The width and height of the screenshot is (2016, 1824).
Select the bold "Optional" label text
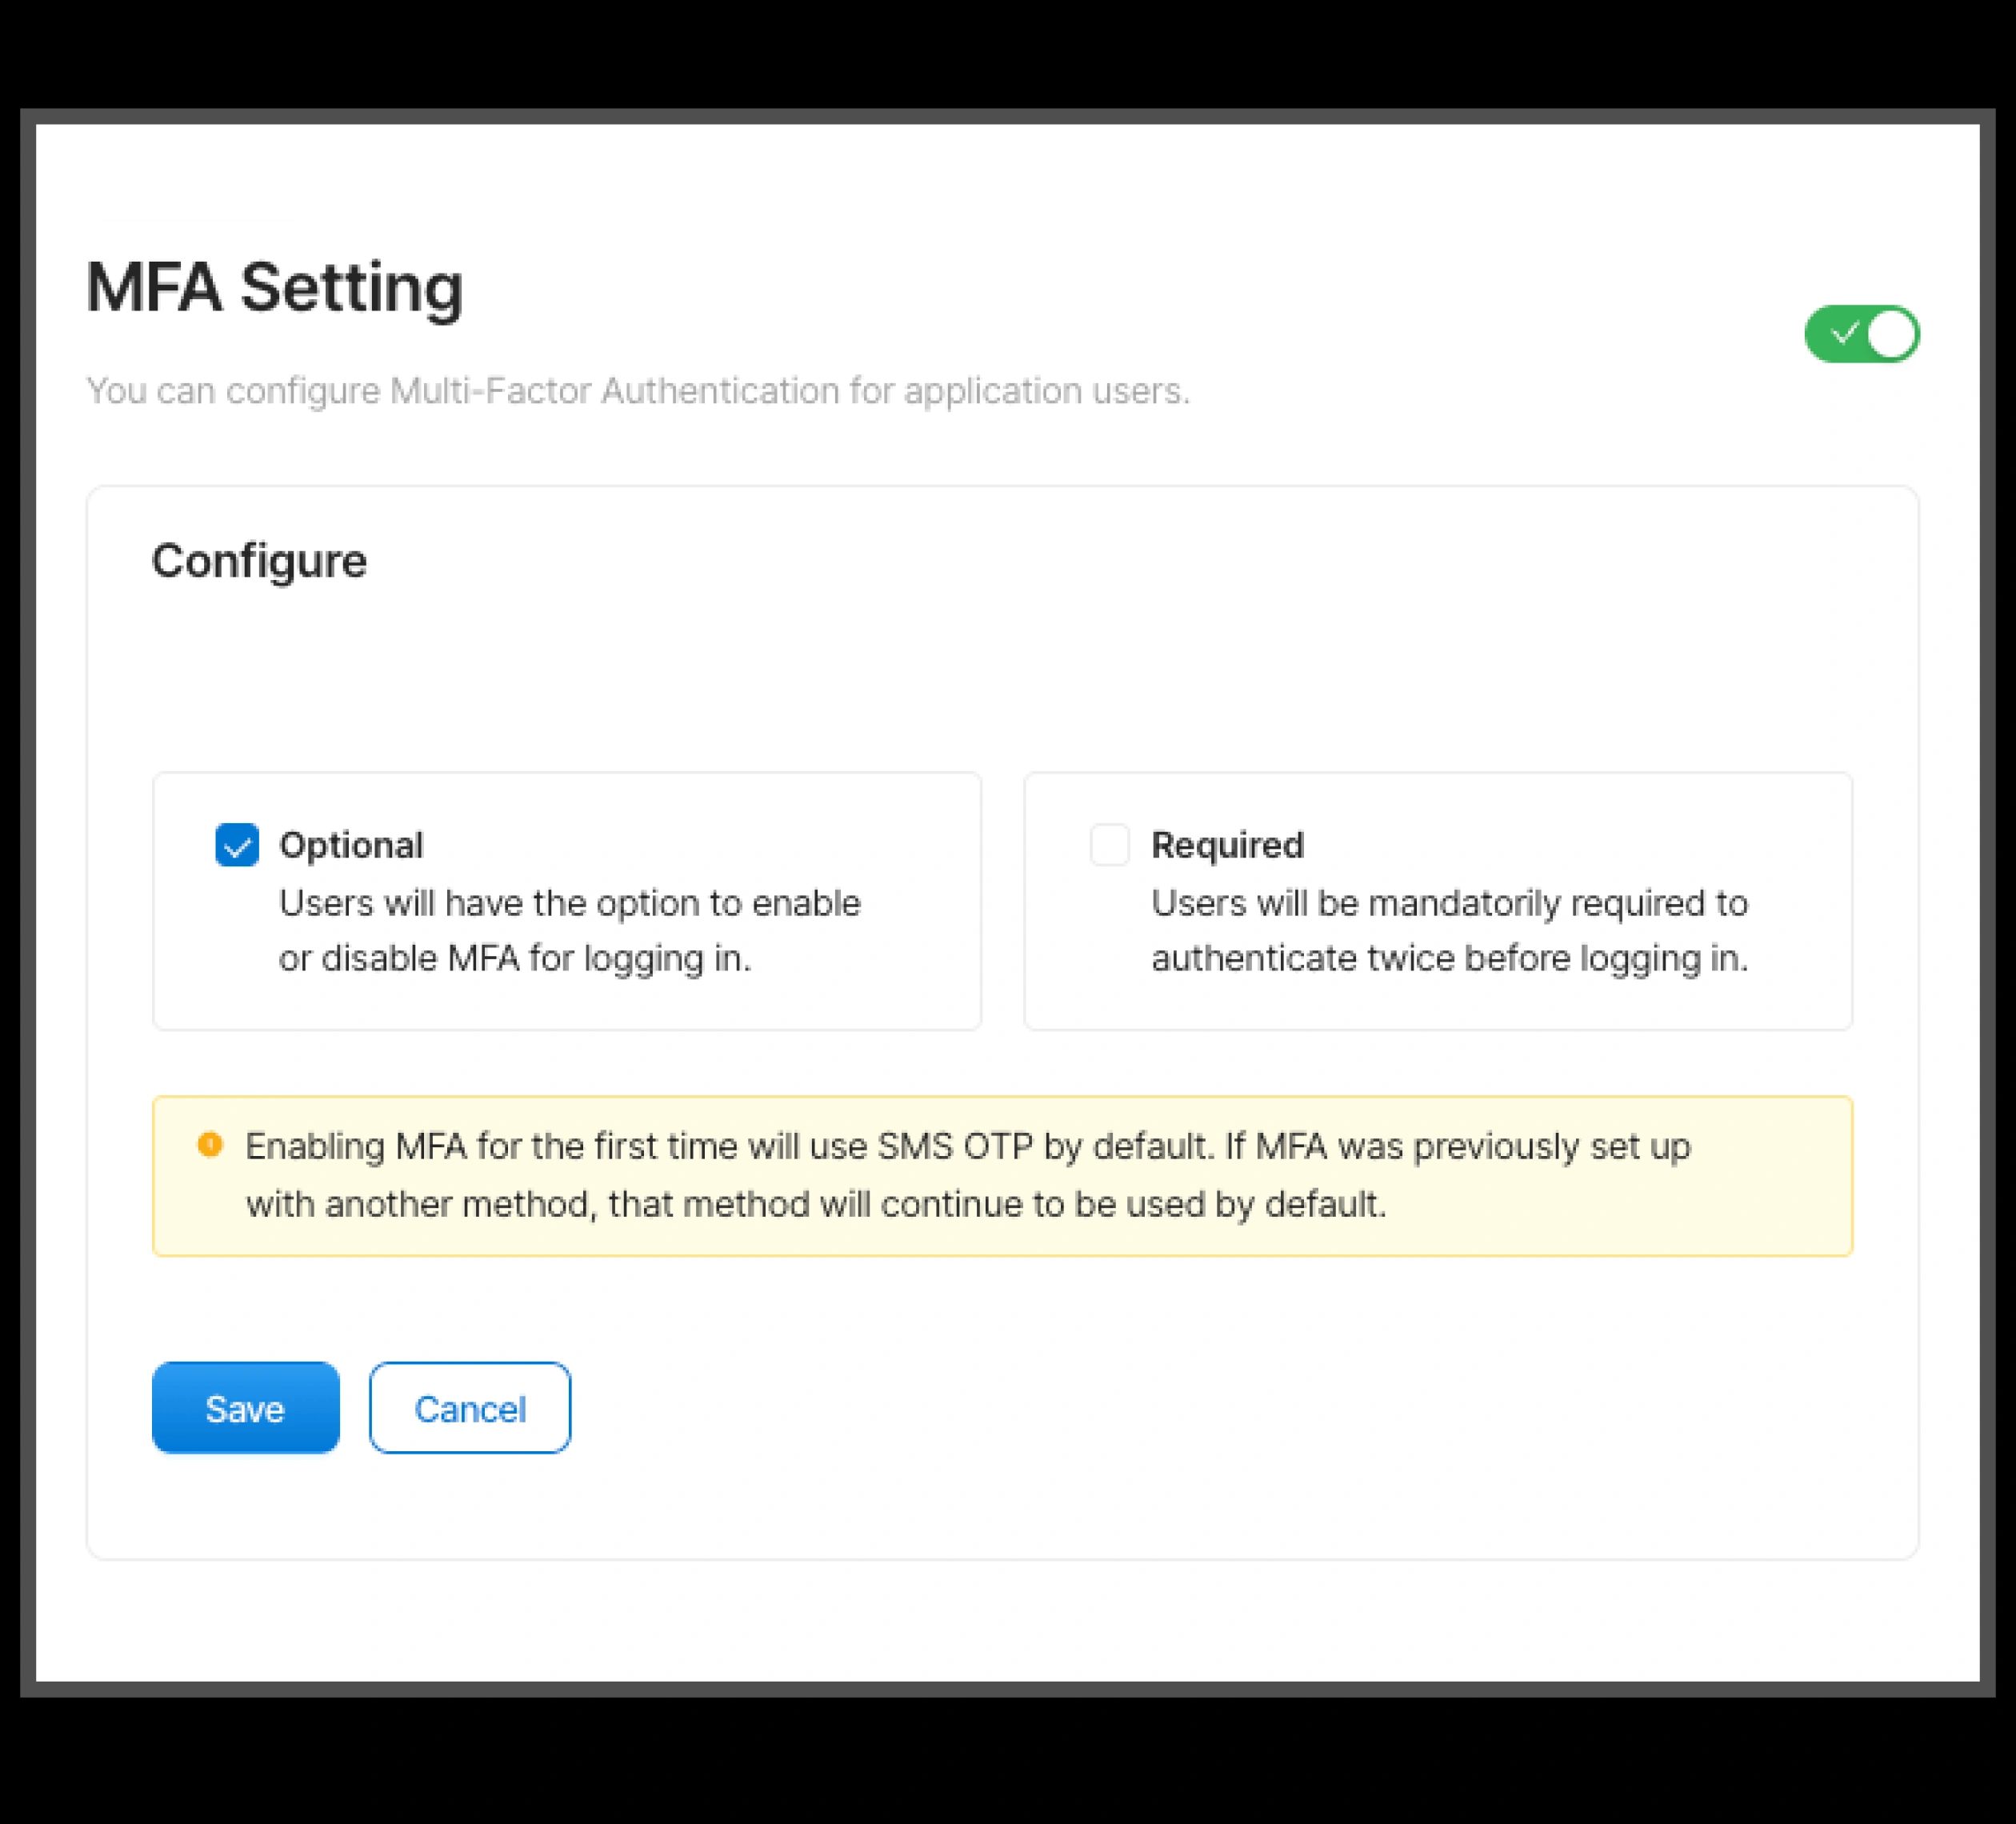pos(351,845)
